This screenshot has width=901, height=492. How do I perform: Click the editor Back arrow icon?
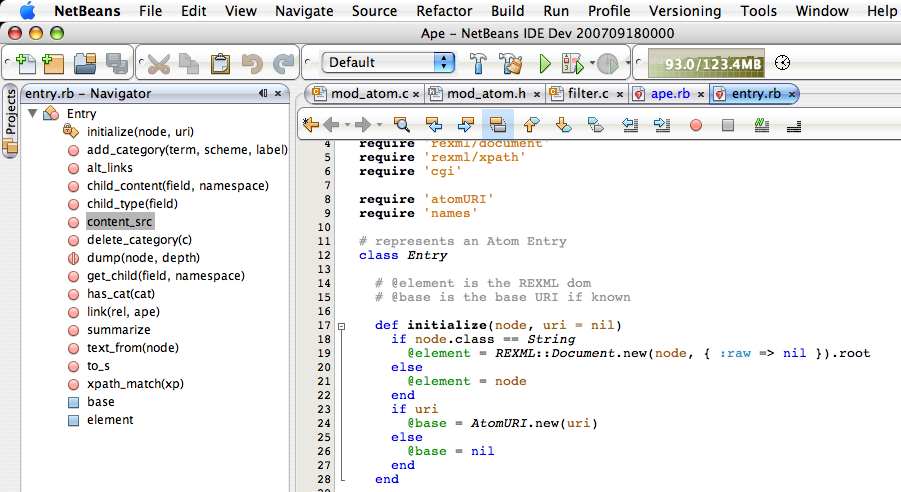(332, 124)
